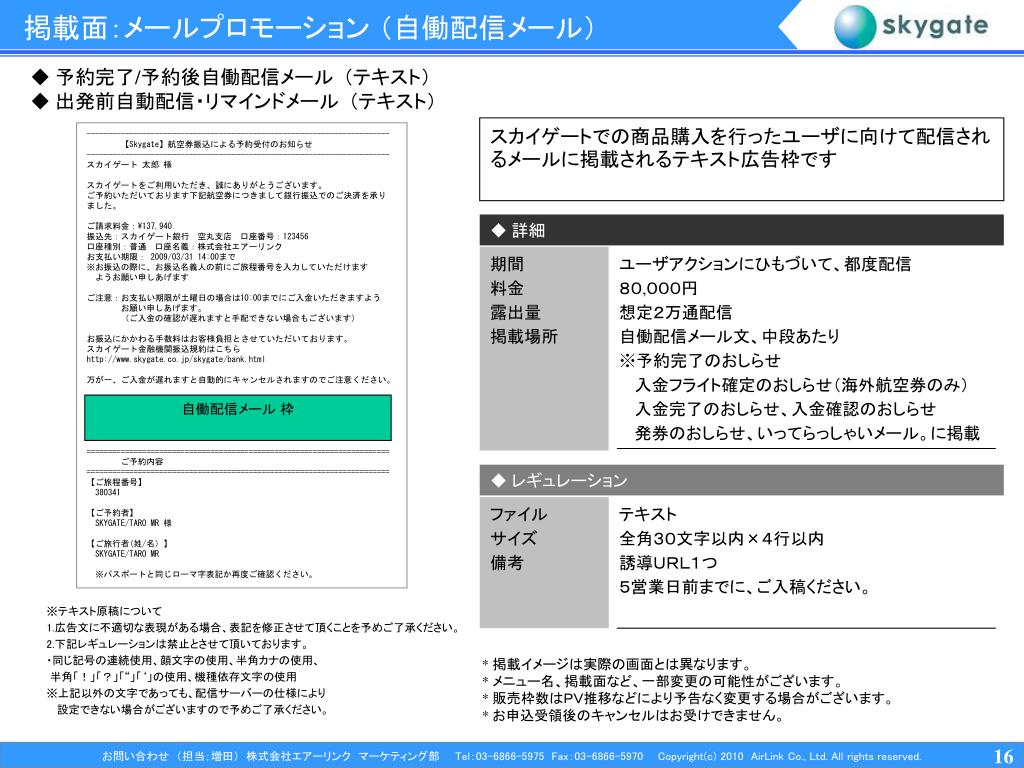This screenshot has height=768, width=1024.
Task: Click the value "自動配信メール文、中段あたり"
Action: [x=729, y=336]
